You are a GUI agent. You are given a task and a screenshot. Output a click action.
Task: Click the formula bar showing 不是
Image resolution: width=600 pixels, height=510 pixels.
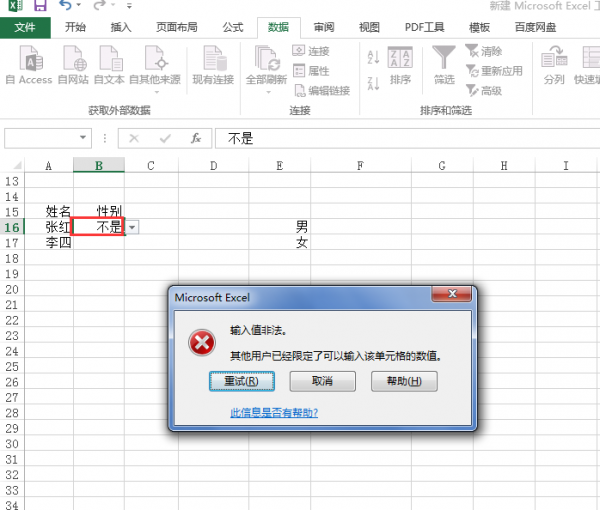(408, 138)
